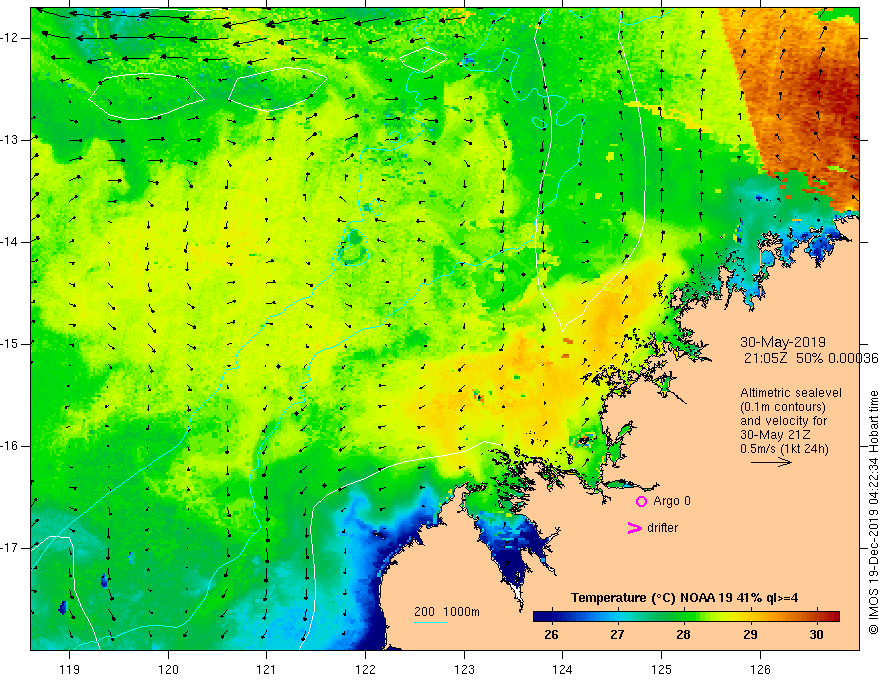Click the magenta Argo circle legend marker
Image resolution: width=880 pixels, height=680 pixels.
tap(641, 502)
